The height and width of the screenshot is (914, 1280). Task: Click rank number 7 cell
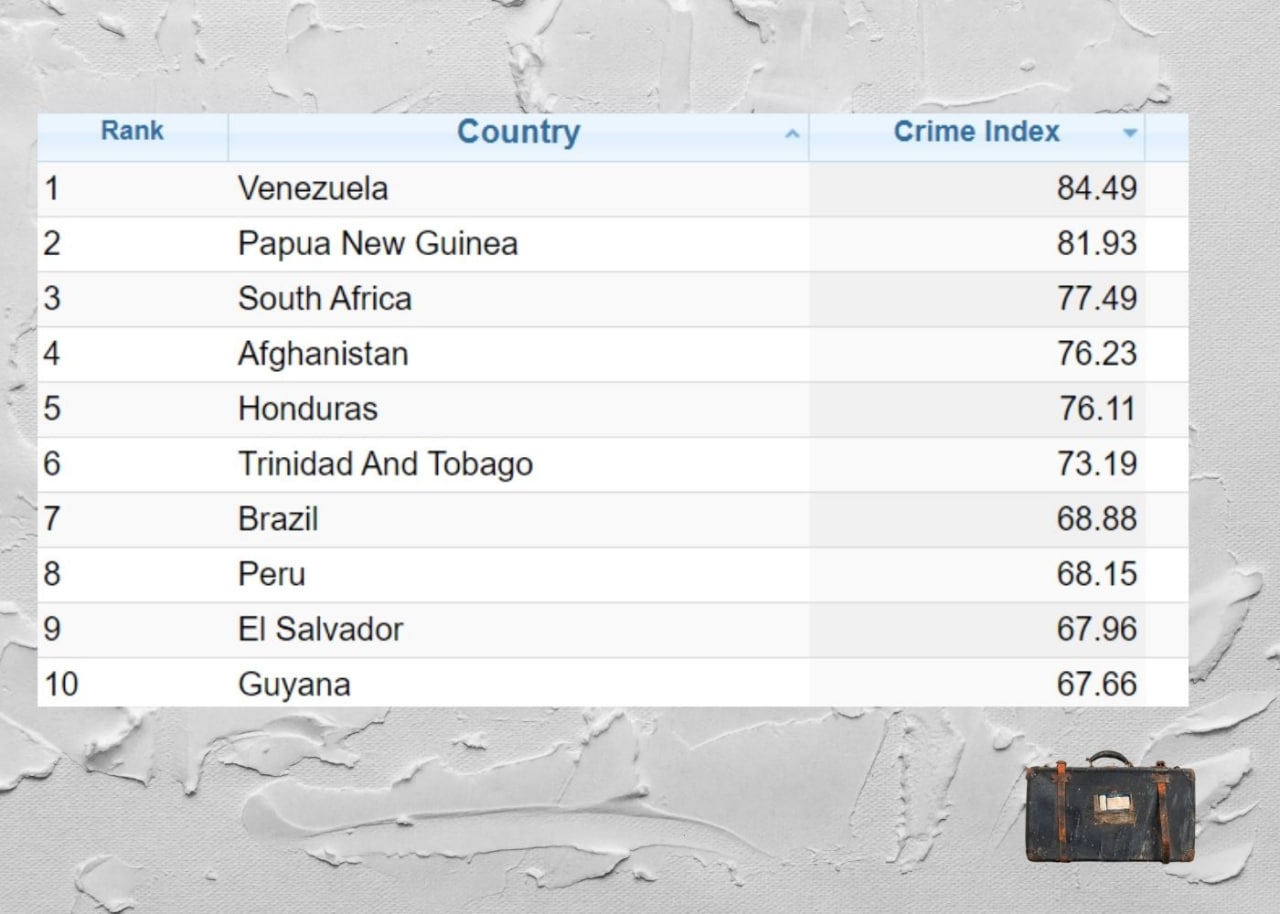click(x=52, y=519)
